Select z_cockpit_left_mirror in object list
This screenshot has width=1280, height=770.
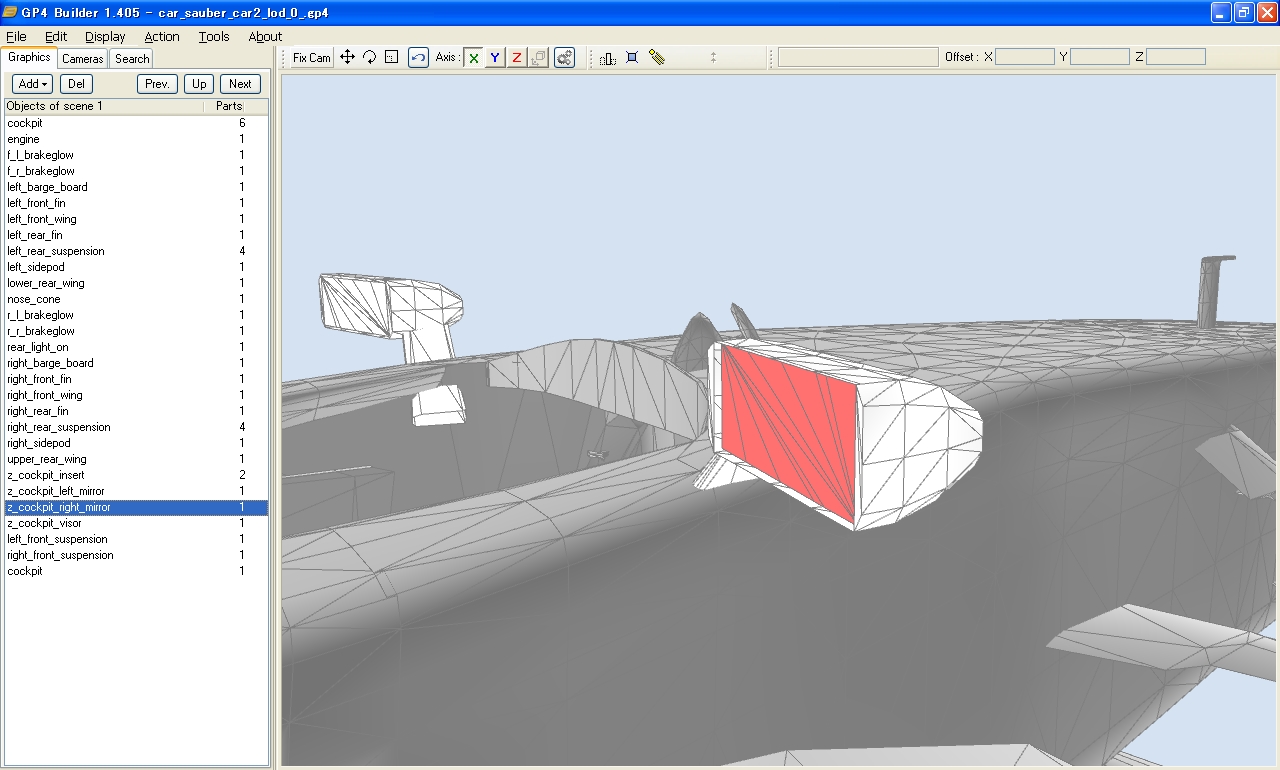[x=56, y=491]
